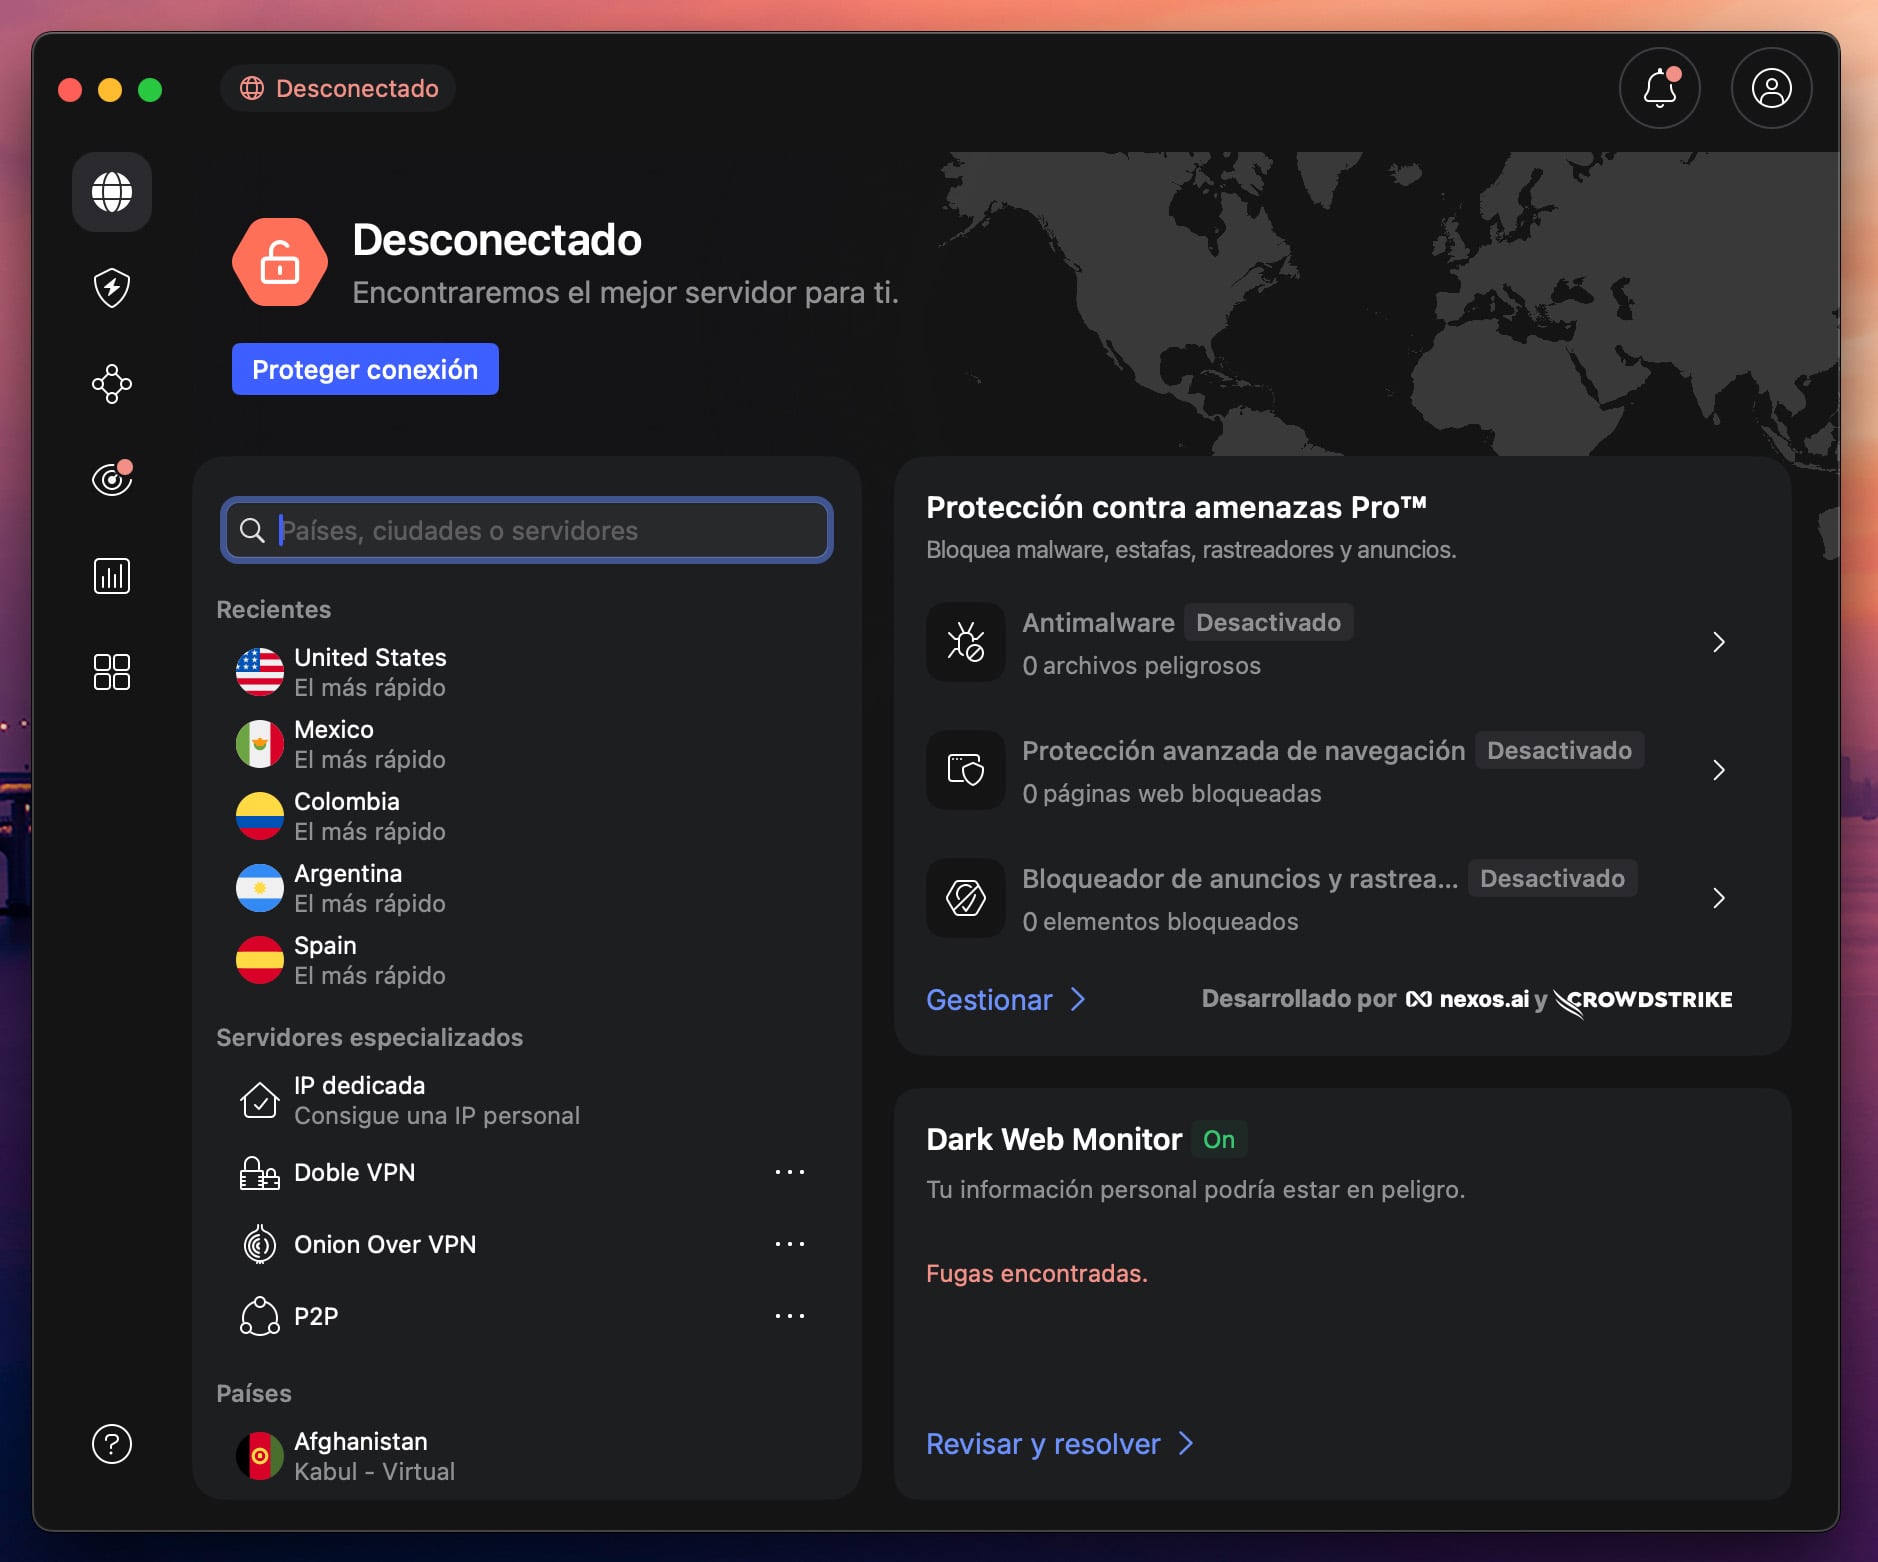Open Onion Over VPN more options dots
The height and width of the screenshot is (1562, 1878).
pos(790,1244)
